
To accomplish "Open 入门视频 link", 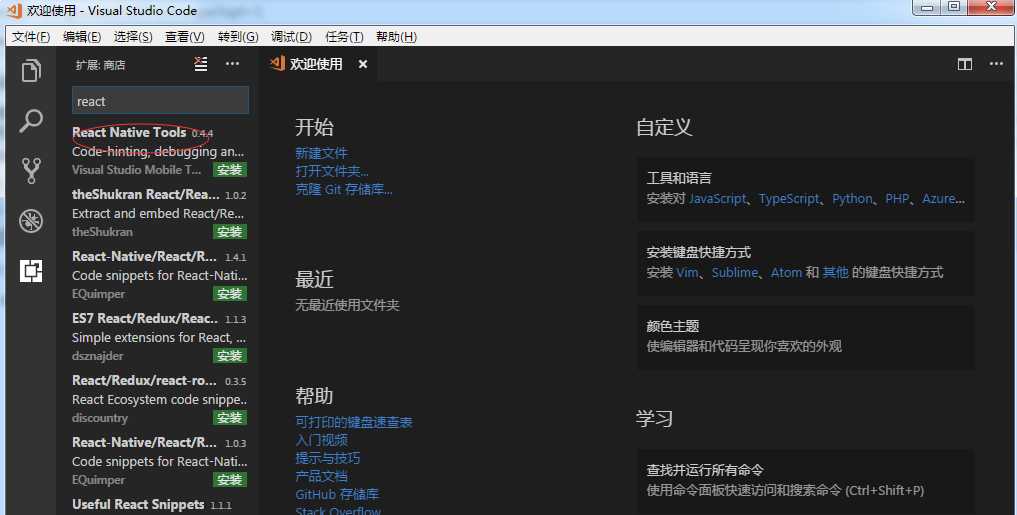I will [322, 440].
